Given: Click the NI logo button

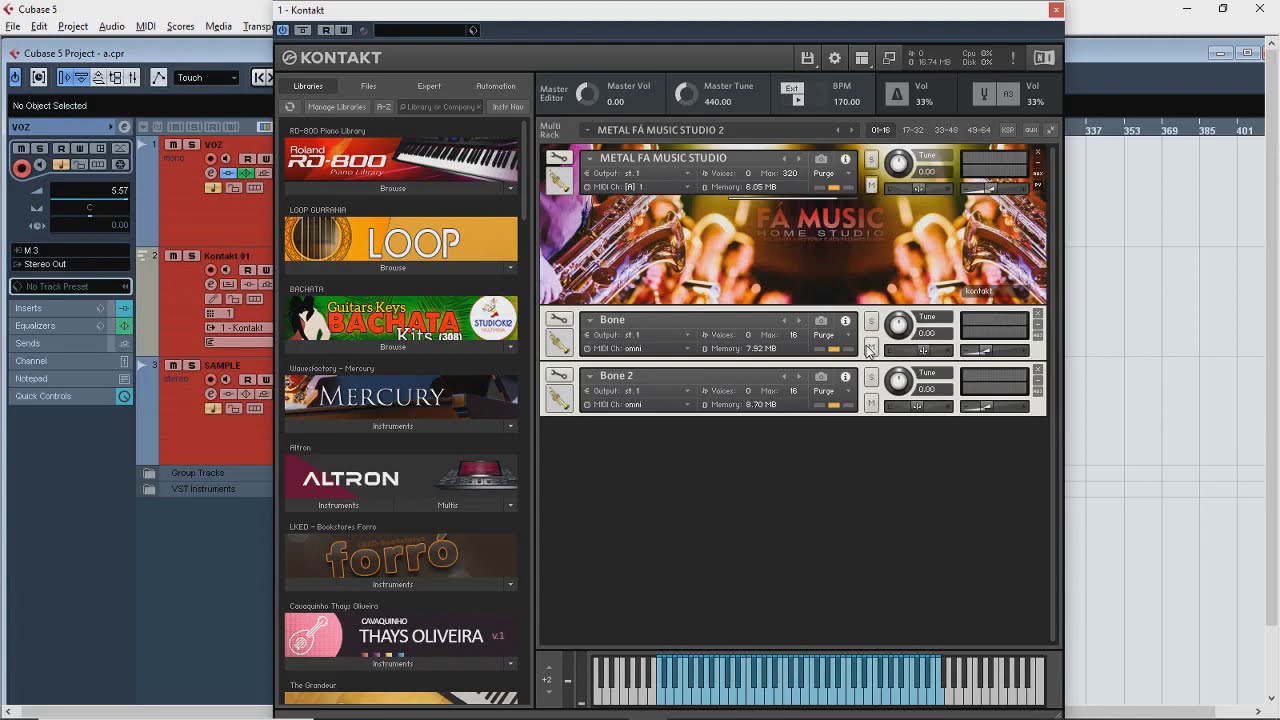Looking at the screenshot, I should (x=1044, y=58).
